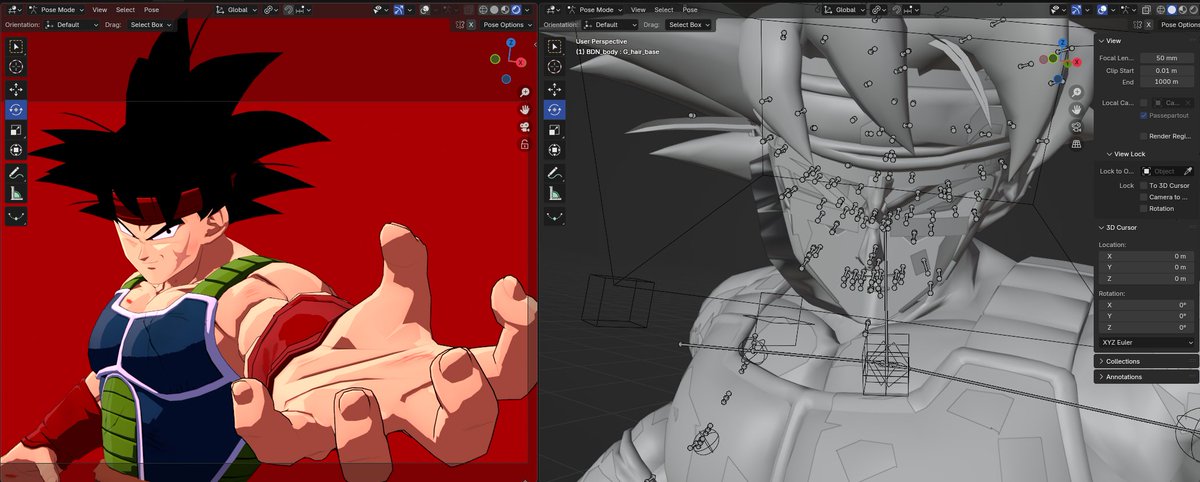
Task: Select the Measure tool in left viewport
Action: pyautogui.click(x=17, y=193)
